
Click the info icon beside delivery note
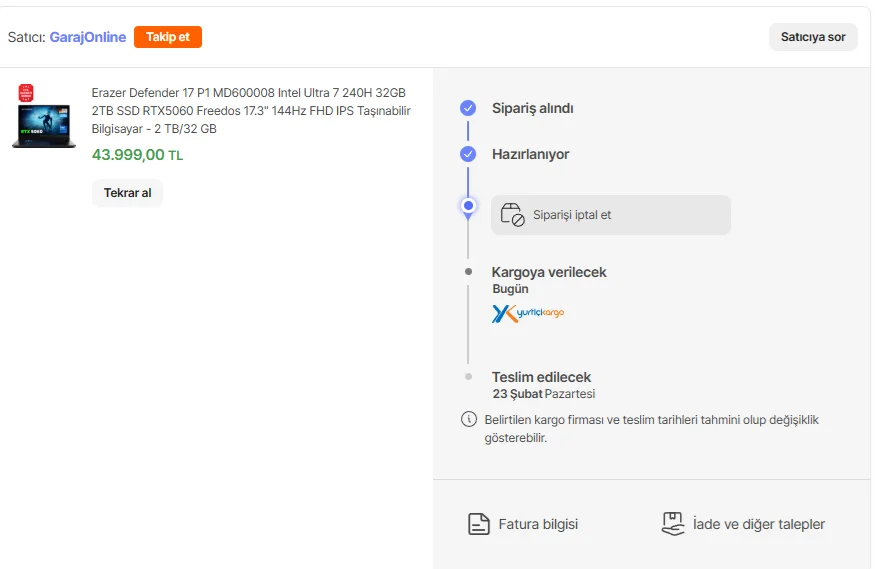pos(468,419)
